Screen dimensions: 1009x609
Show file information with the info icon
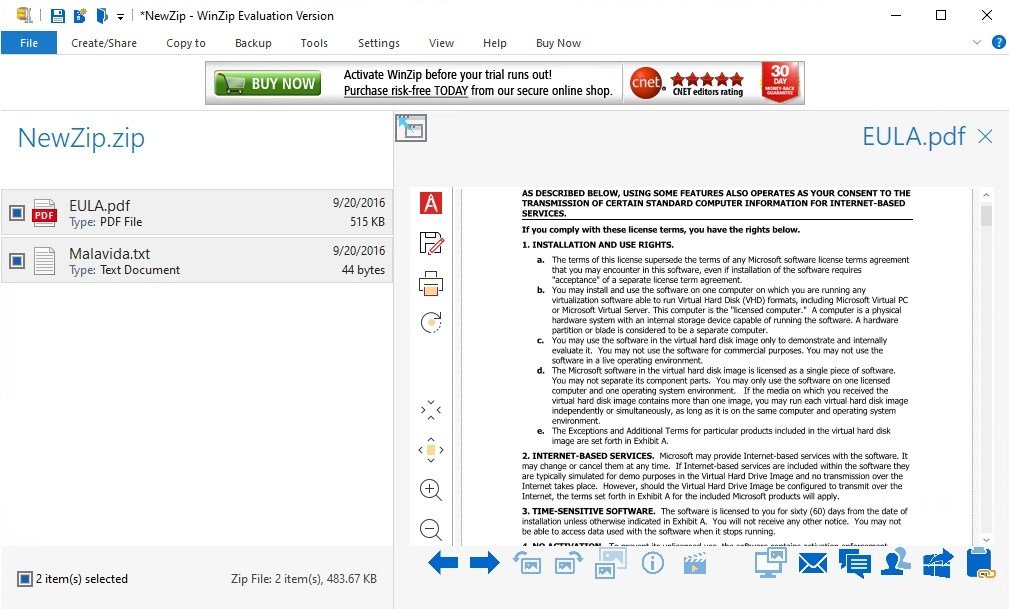(x=653, y=563)
